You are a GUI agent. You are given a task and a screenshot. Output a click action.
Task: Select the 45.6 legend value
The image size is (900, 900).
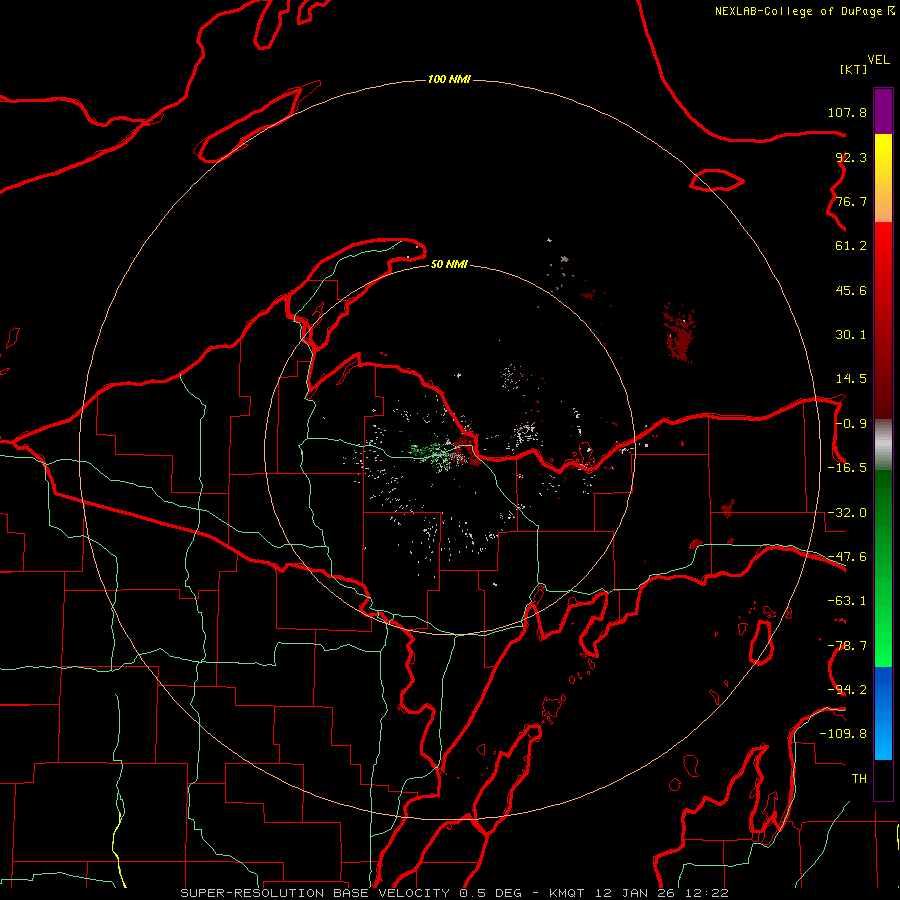pyautogui.click(x=851, y=290)
